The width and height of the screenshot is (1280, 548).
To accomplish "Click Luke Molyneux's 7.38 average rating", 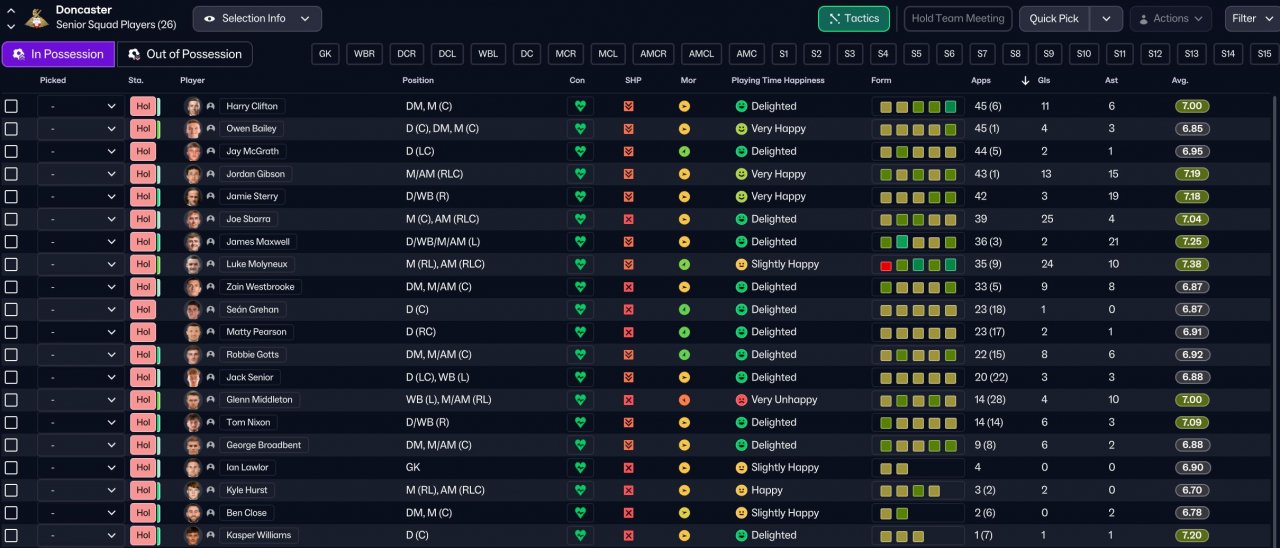I will pyautogui.click(x=1192, y=264).
